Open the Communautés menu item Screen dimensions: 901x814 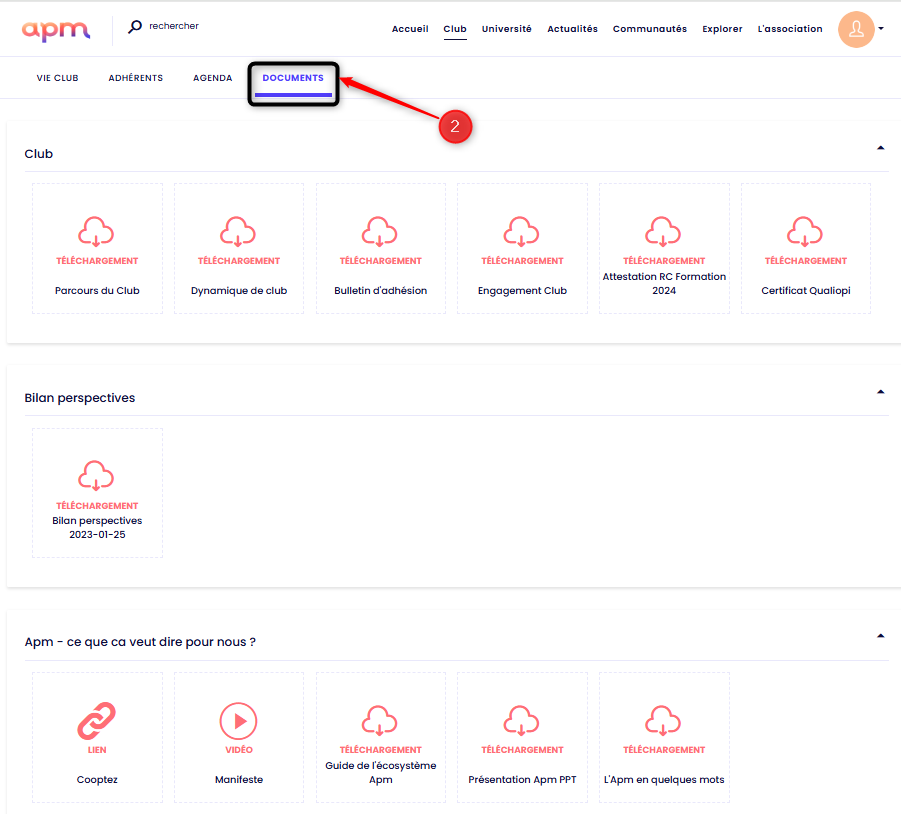649,29
